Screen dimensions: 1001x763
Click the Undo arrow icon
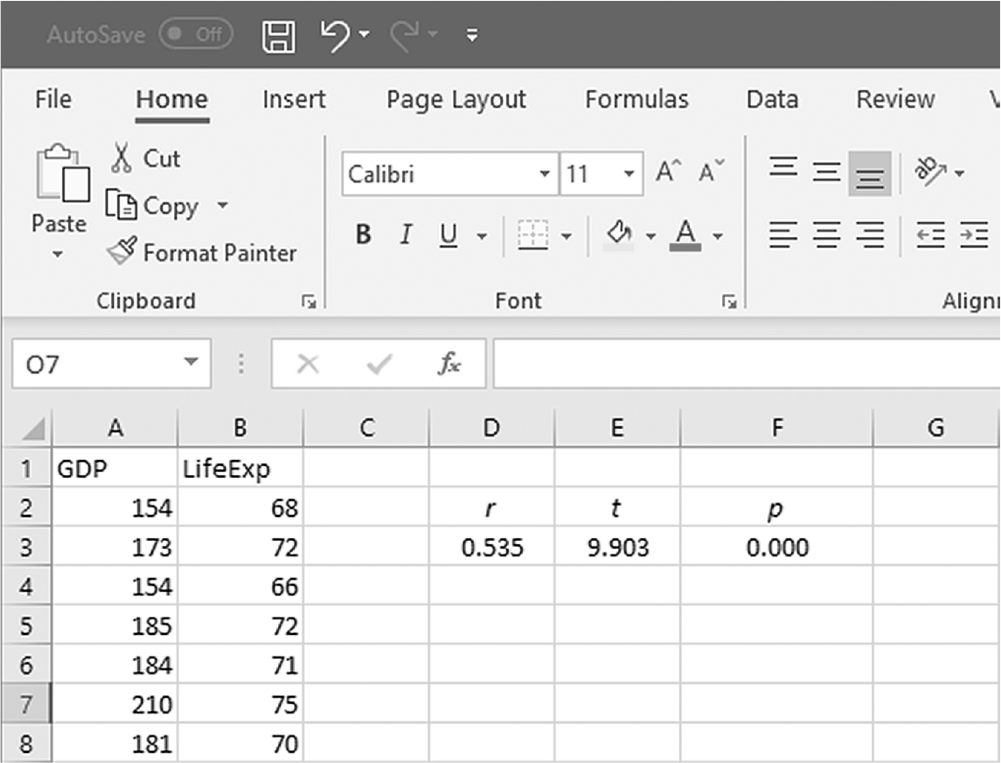335,34
